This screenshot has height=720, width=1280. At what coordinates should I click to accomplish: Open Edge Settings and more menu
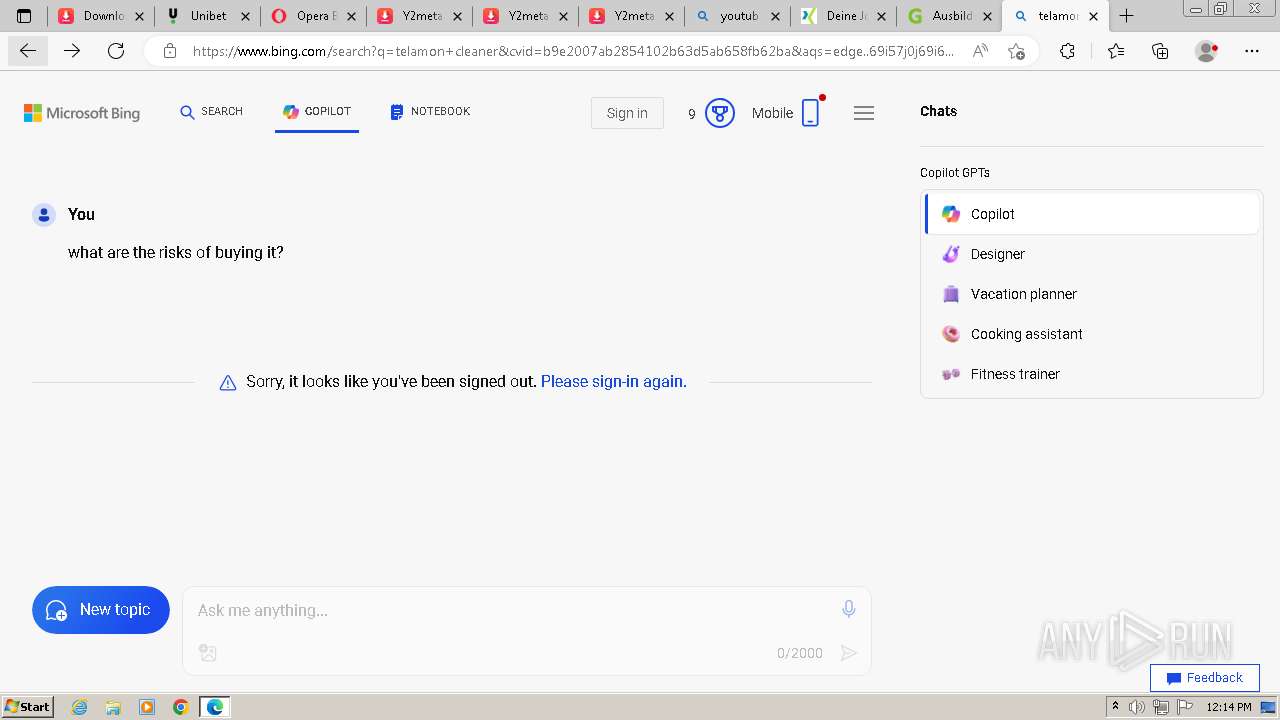coord(1252,52)
